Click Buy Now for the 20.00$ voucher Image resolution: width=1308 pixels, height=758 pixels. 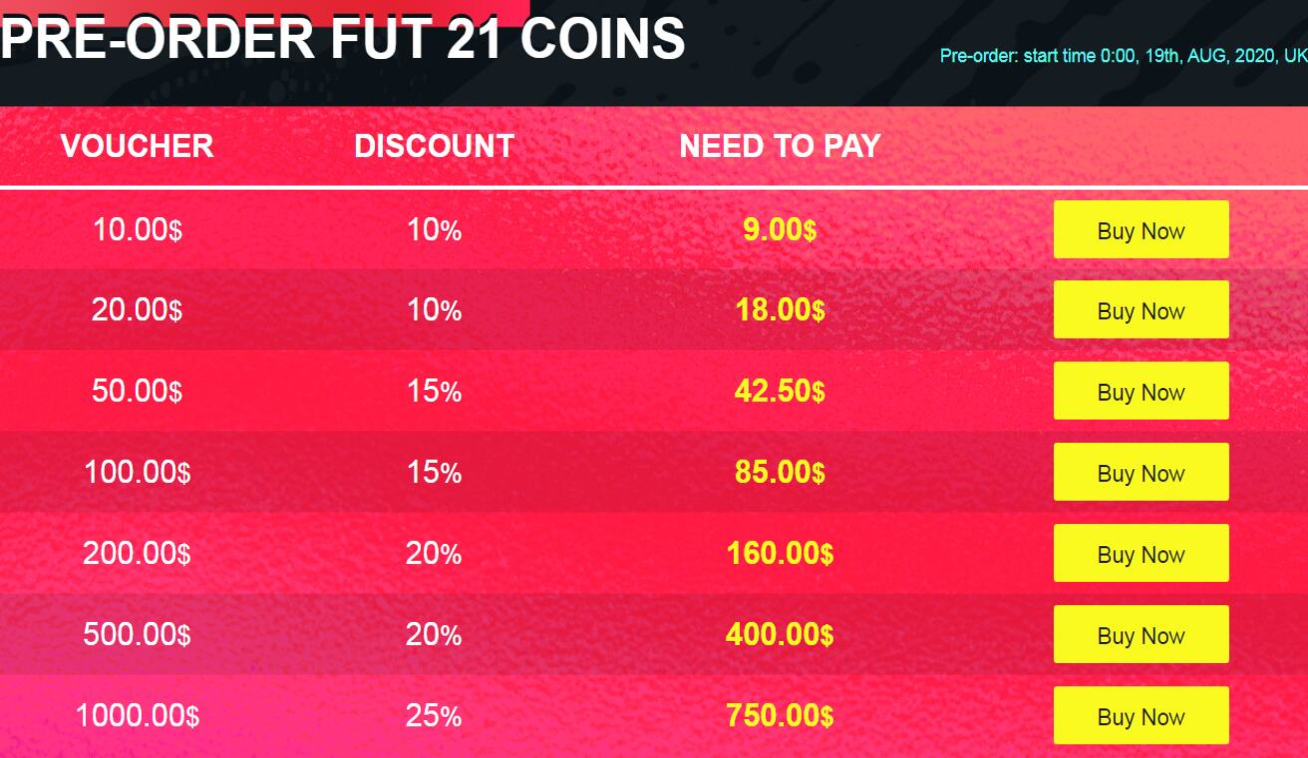(x=1141, y=310)
